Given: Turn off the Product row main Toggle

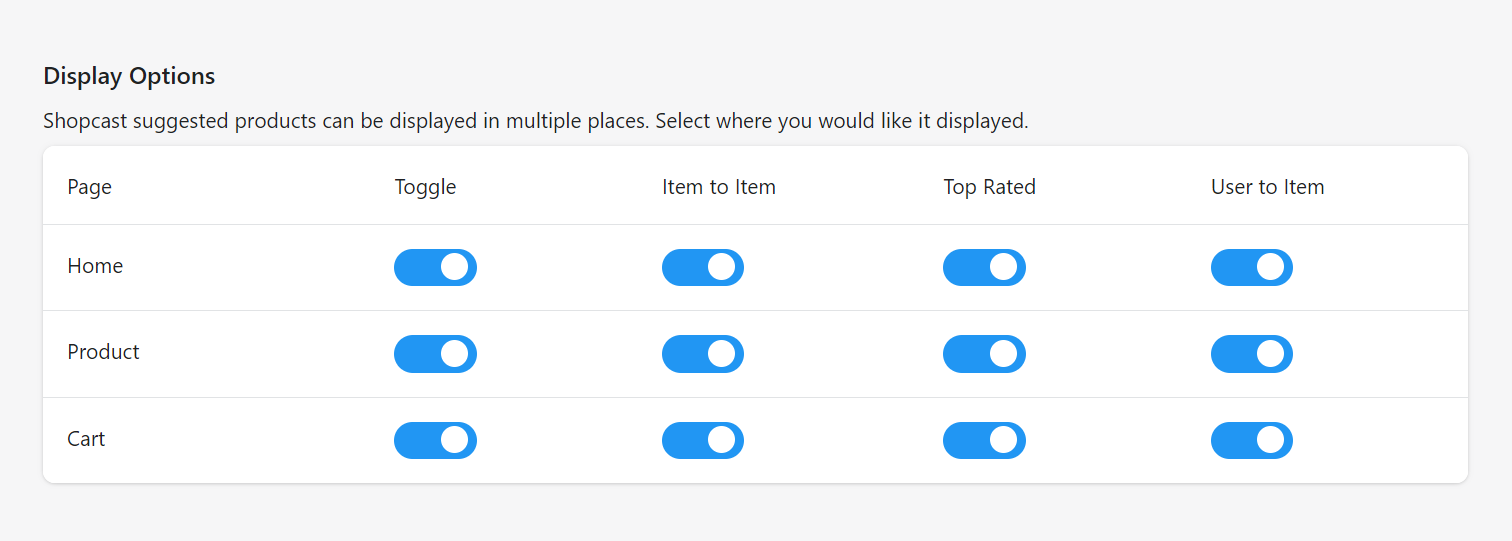Looking at the screenshot, I should pyautogui.click(x=435, y=354).
